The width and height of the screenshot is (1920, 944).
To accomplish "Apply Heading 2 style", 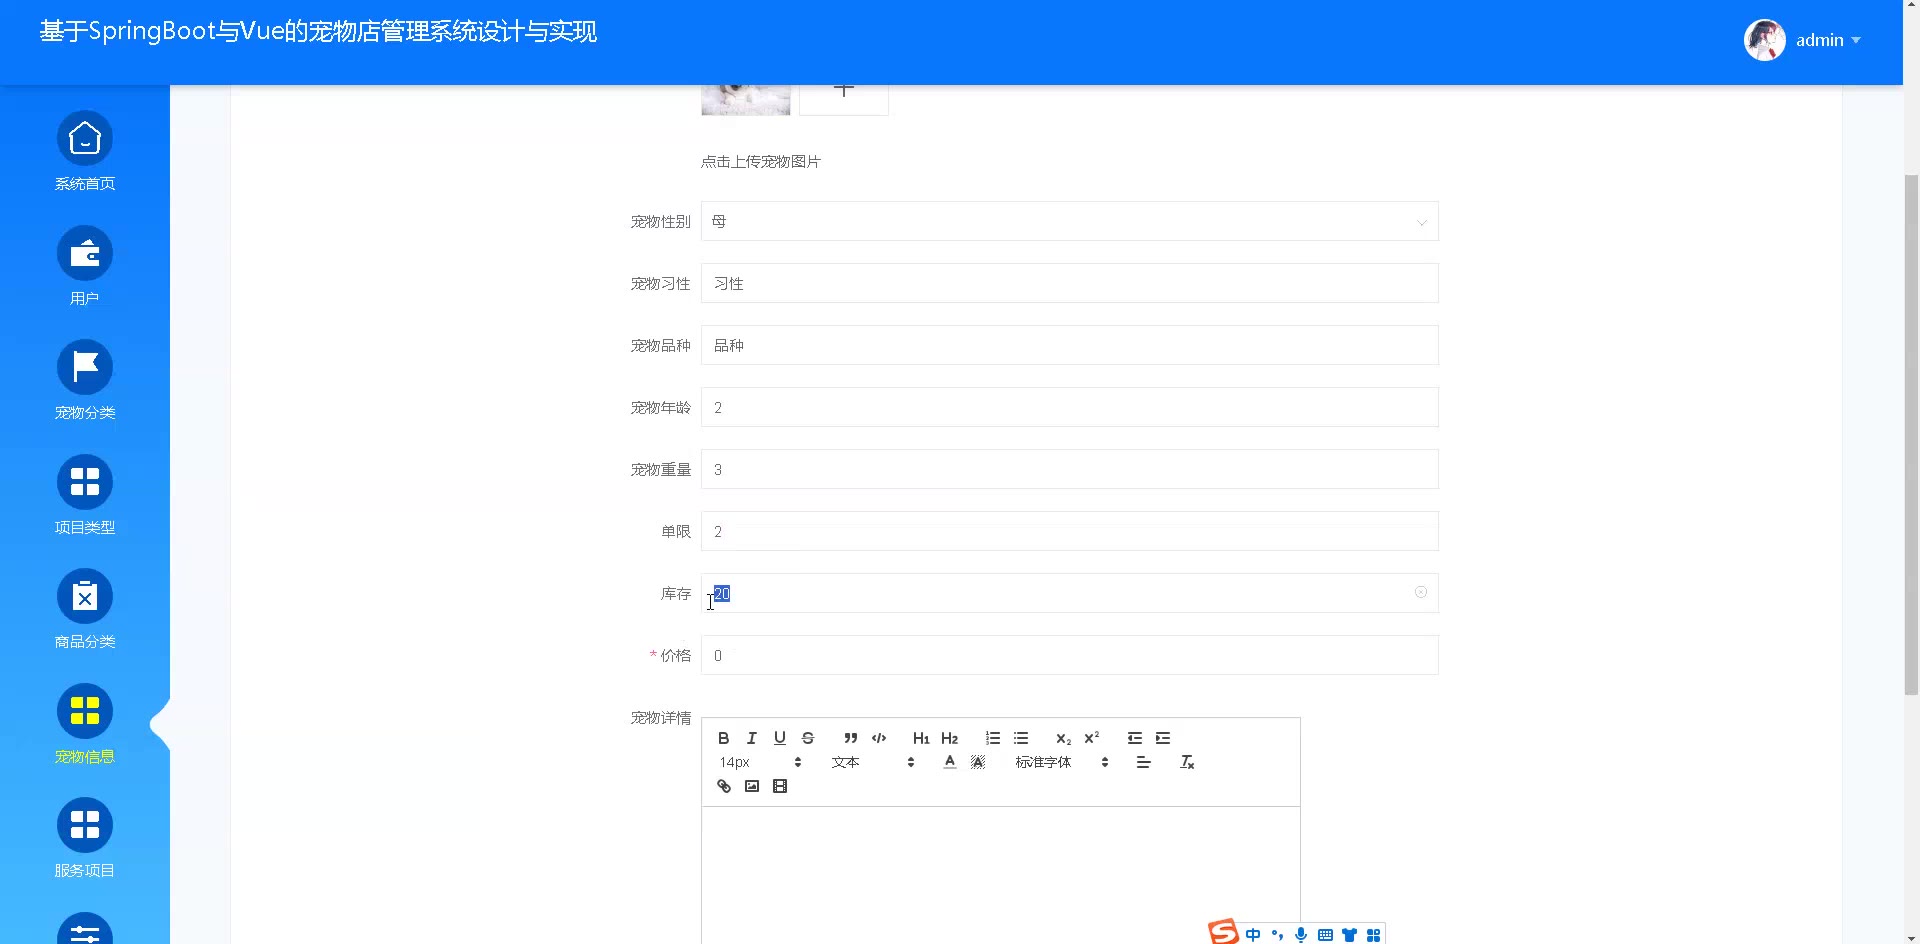I will pos(950,738).
